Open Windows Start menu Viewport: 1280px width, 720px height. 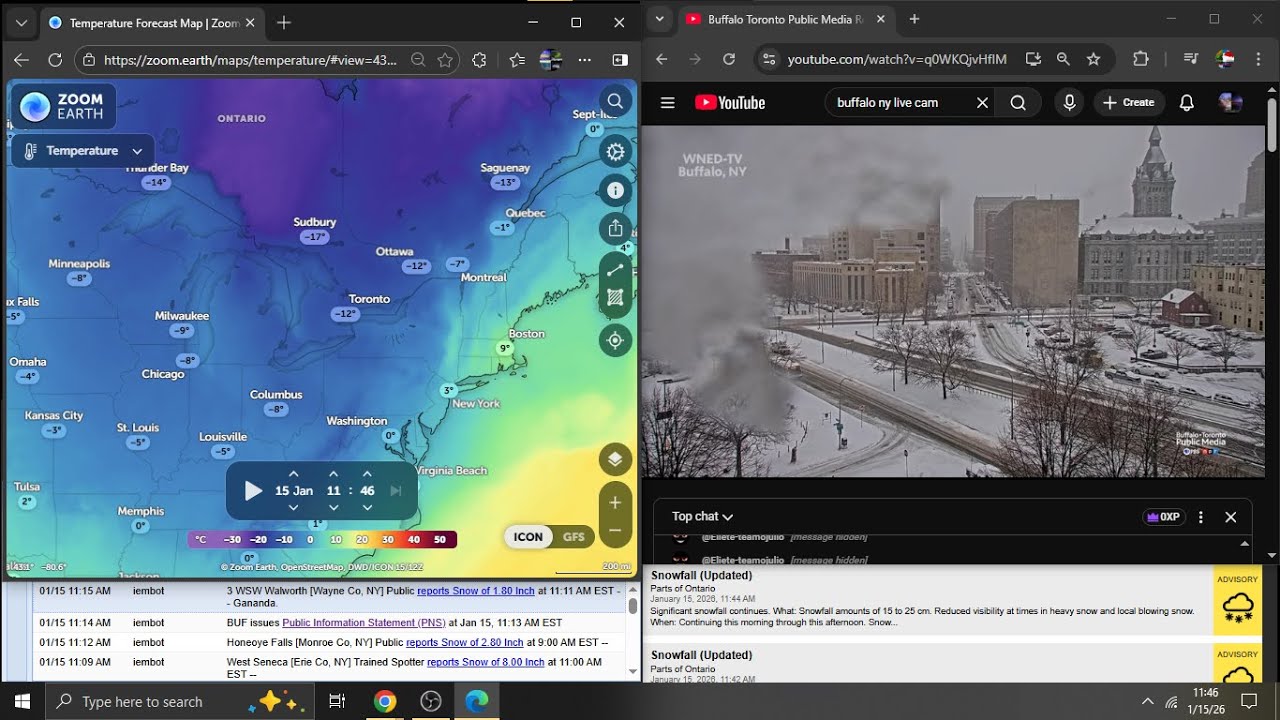22,702
